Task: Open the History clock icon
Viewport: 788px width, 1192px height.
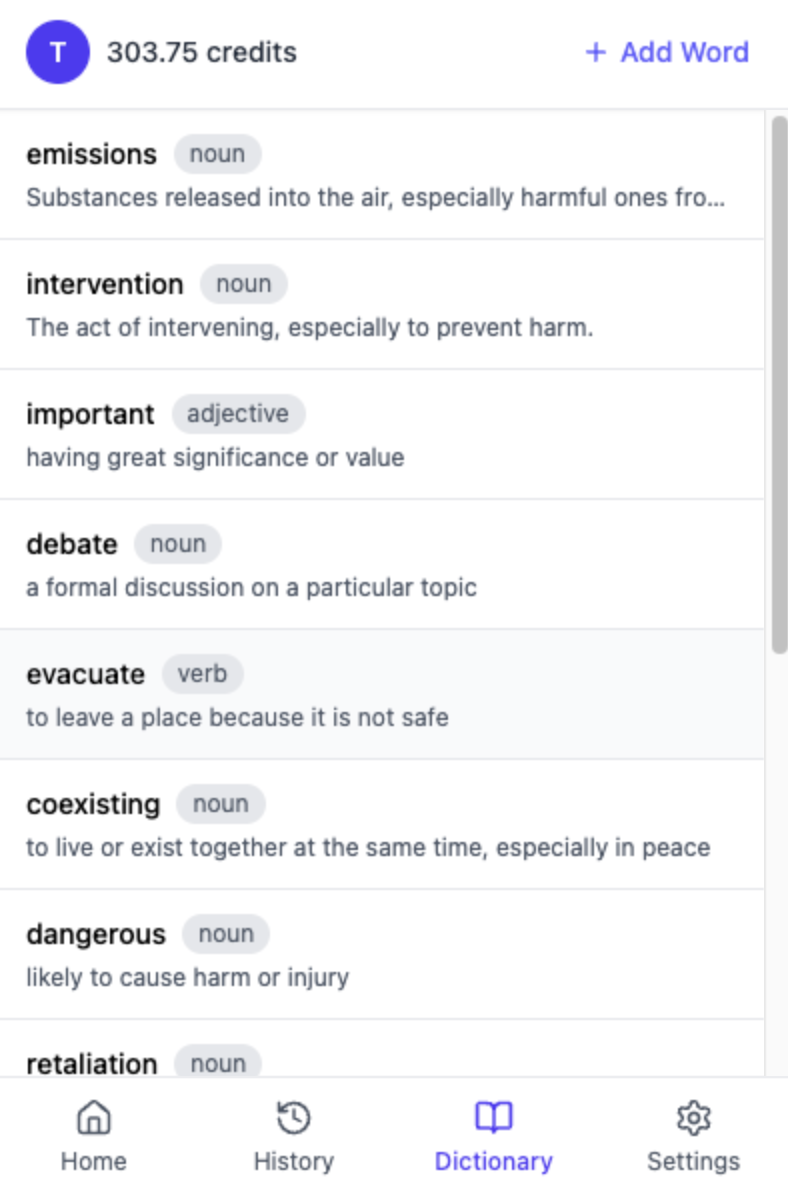Action: click(293, 1117)
